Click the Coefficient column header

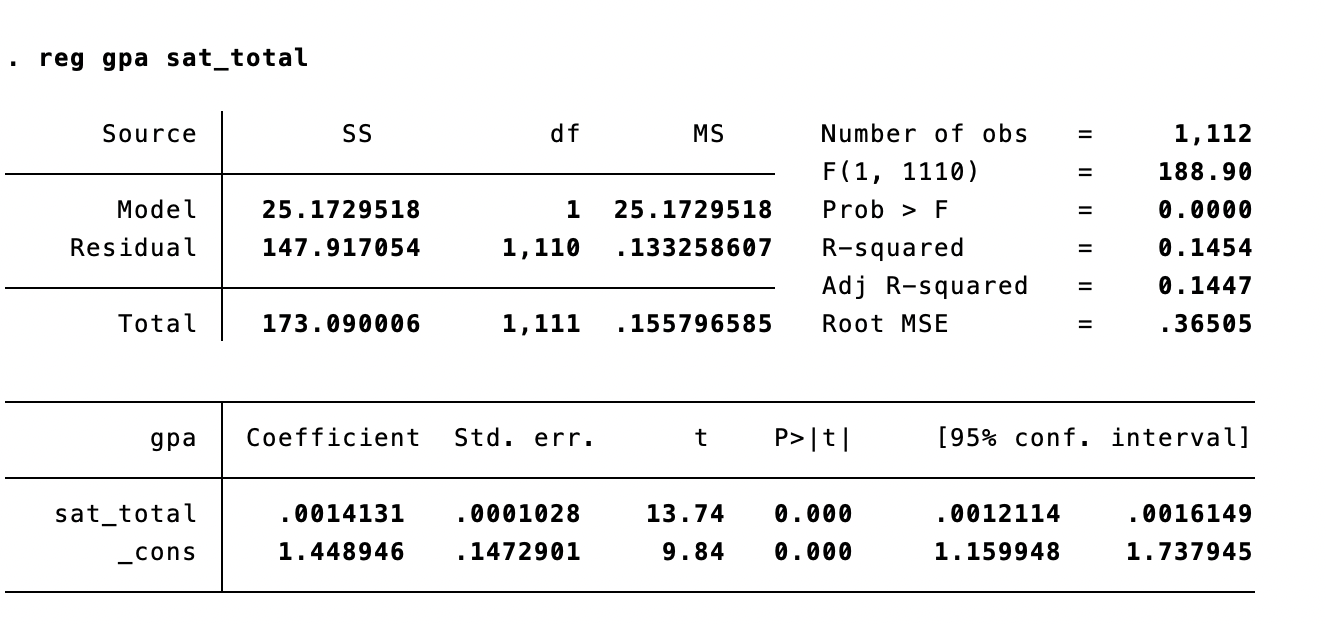coord(333,438)
